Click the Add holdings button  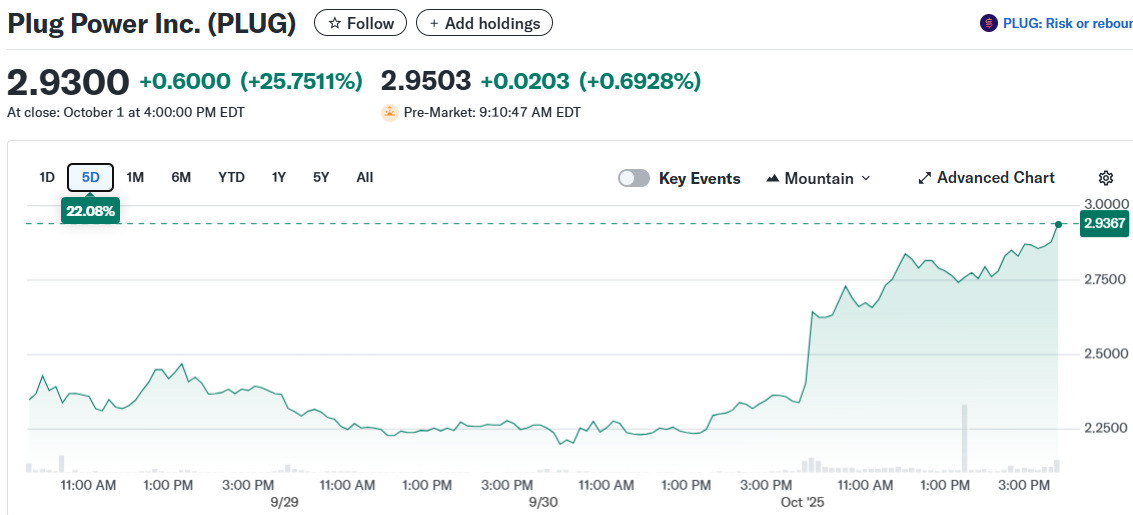[x=484, y=23]
